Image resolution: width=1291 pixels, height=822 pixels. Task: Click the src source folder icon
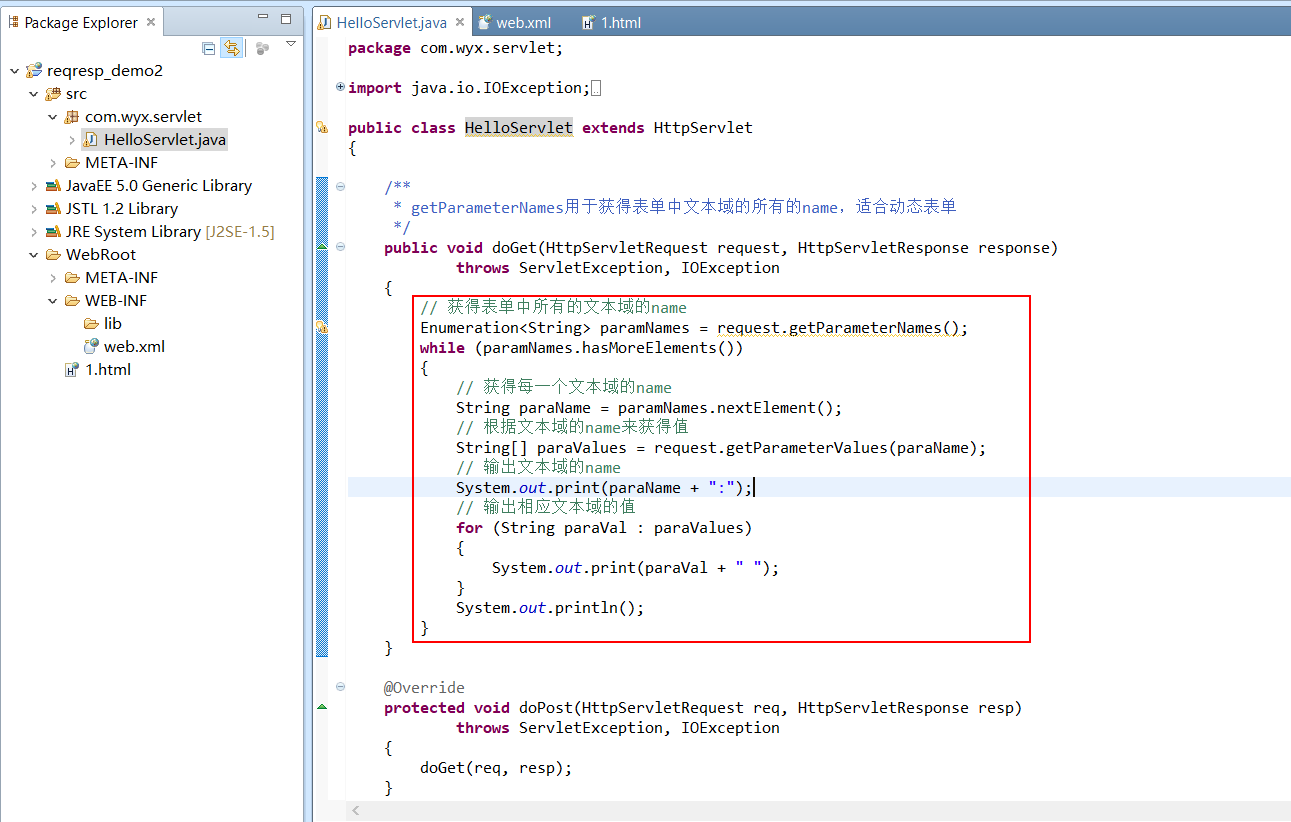(53, 94)
